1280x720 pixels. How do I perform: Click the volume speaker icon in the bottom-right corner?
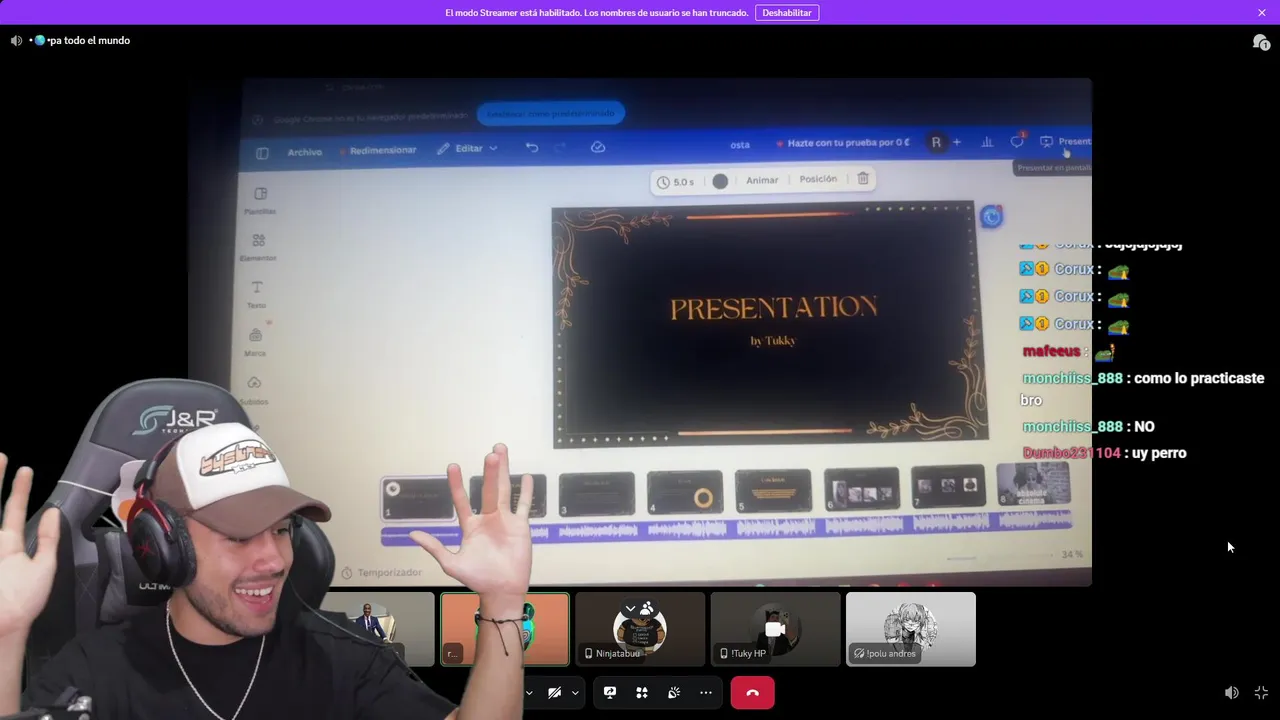1232,692
